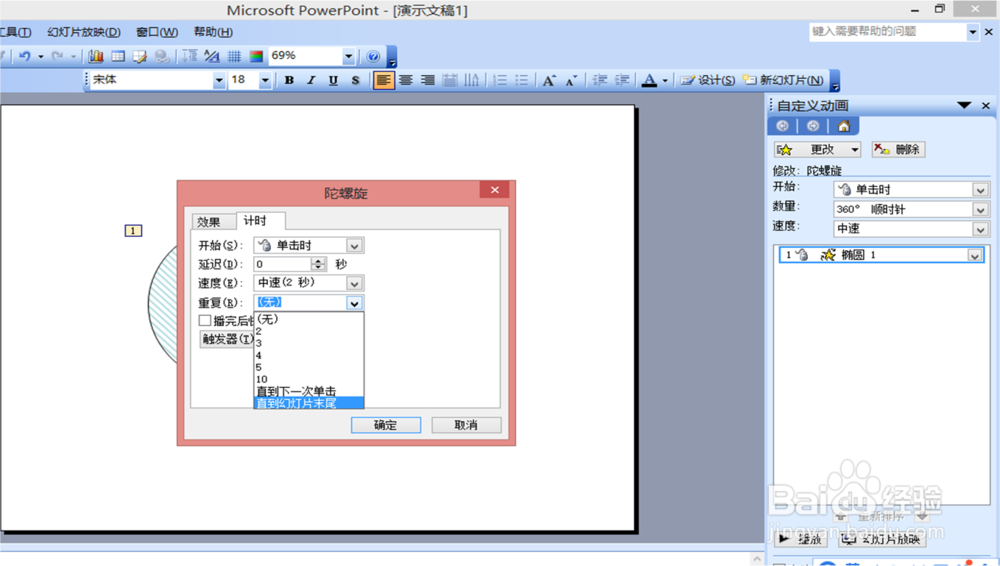Decrease font size with the small A icon
The image size is (1000, 566).
click(x=571, y=80)
